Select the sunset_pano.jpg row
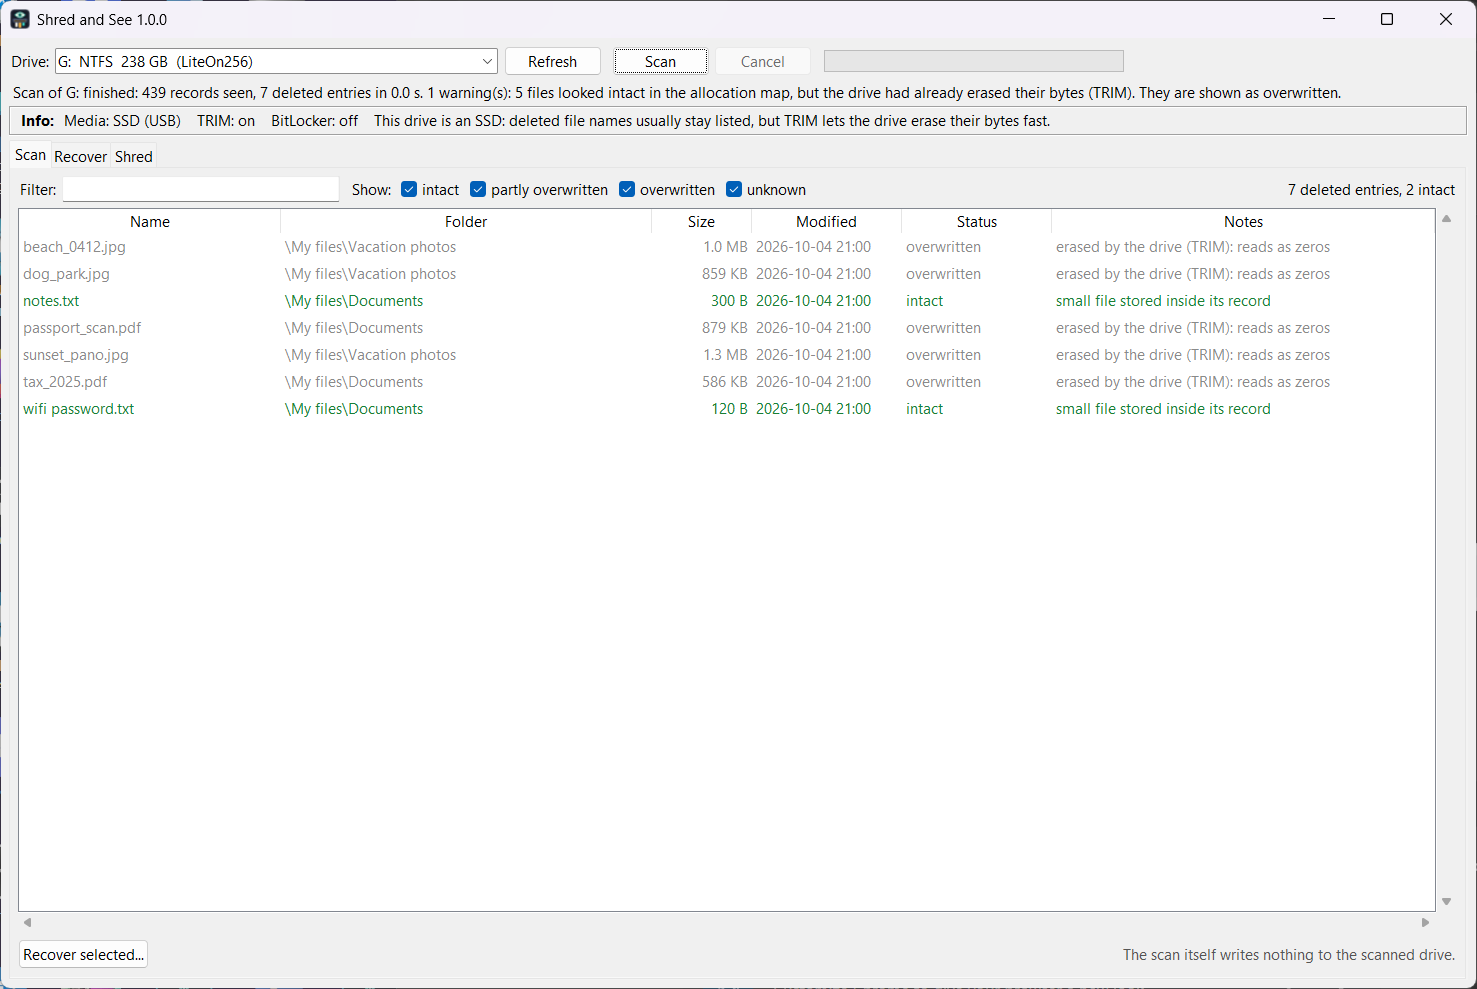Screen dimensions: 1477x989 click(x=727, y=355)
